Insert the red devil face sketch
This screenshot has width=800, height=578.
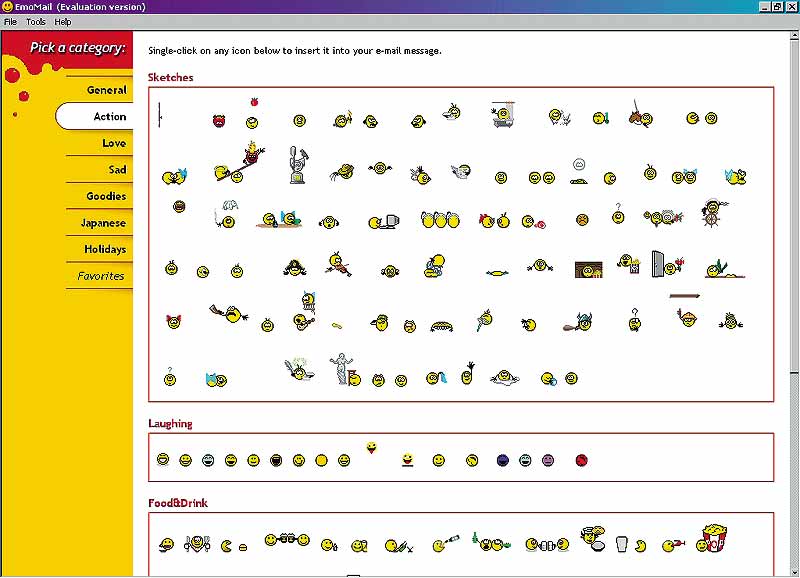tap(219, 121)
